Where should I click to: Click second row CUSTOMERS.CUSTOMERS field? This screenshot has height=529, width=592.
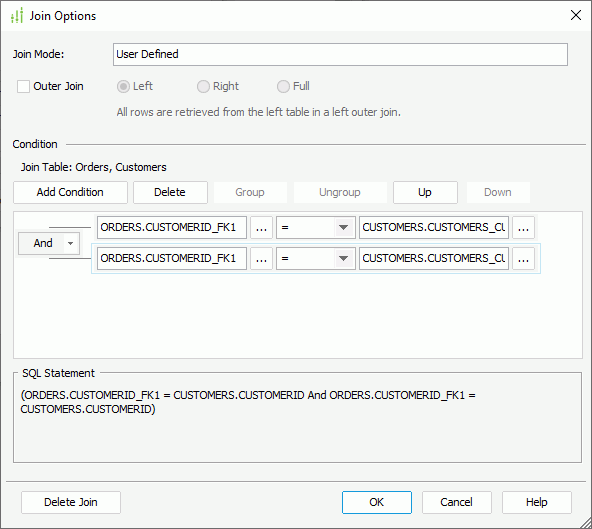pos(434,258)
